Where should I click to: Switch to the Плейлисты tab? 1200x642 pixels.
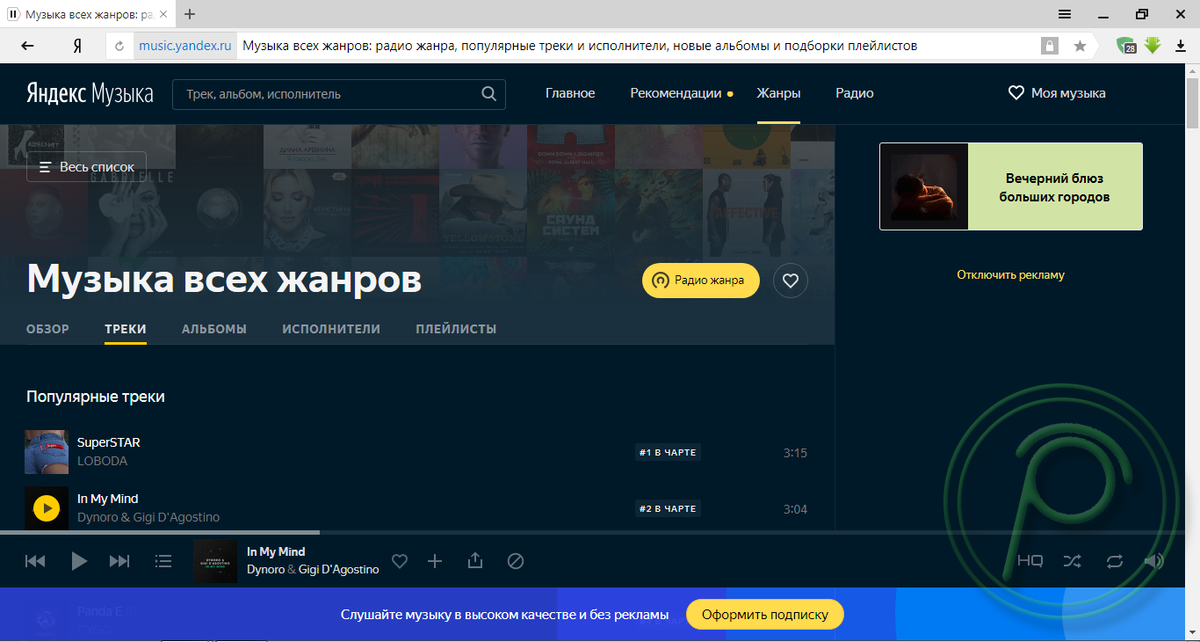tap(456, 329)
